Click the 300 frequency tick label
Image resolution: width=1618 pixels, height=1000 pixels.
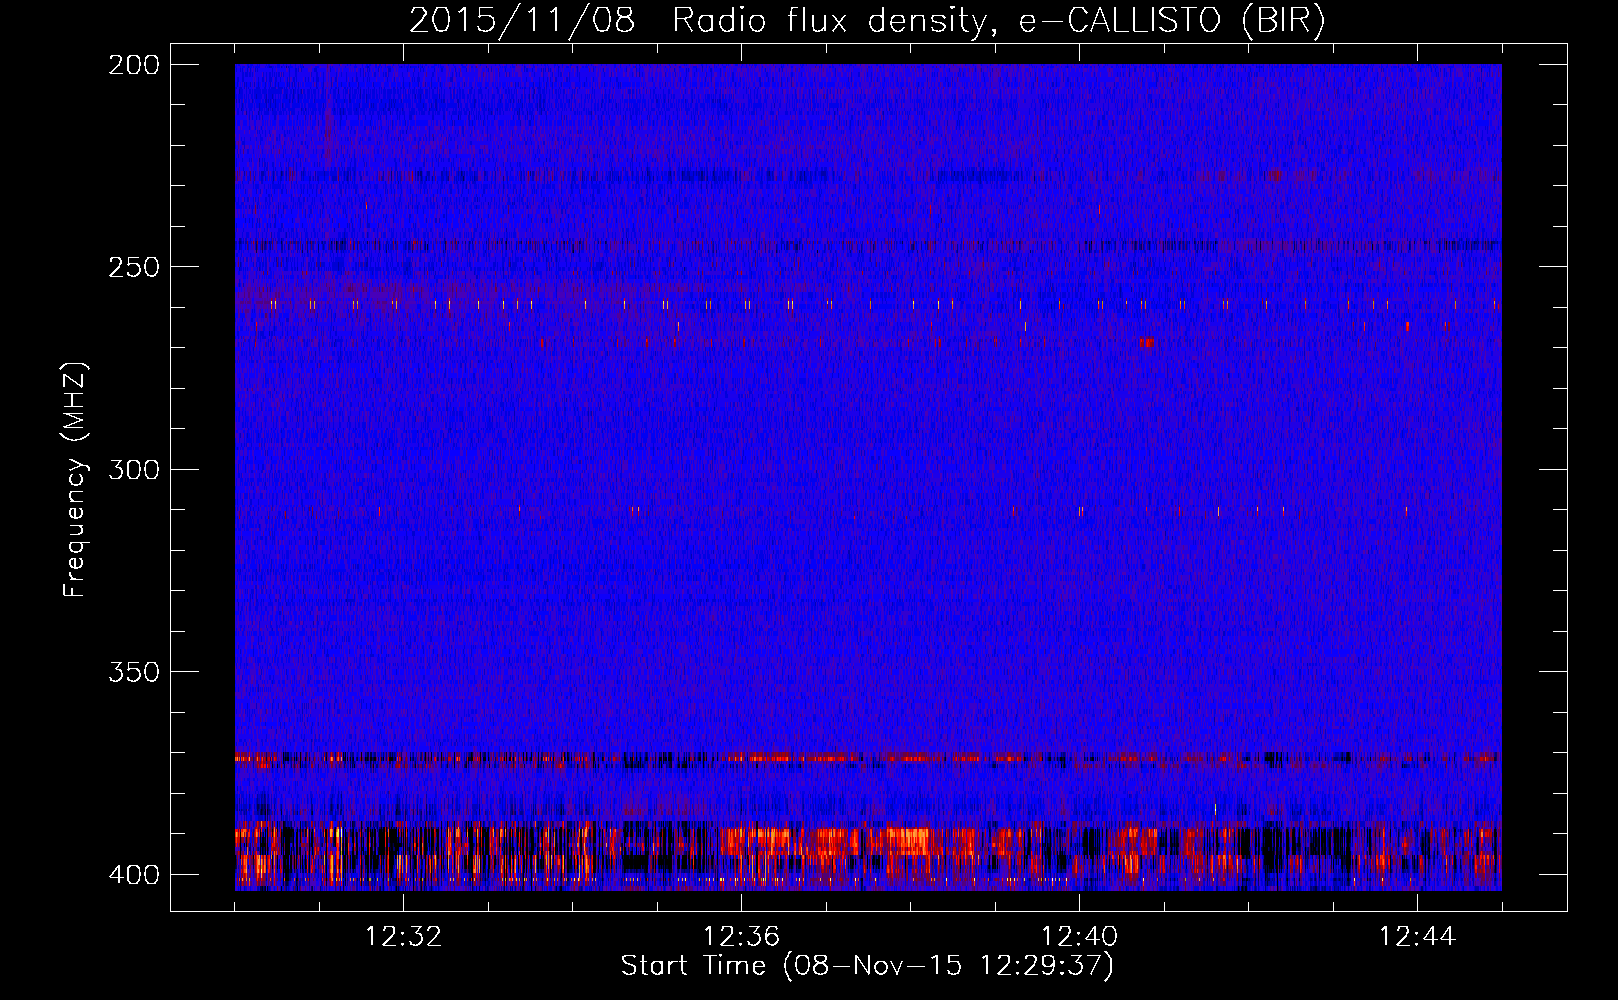pos(133,469)
